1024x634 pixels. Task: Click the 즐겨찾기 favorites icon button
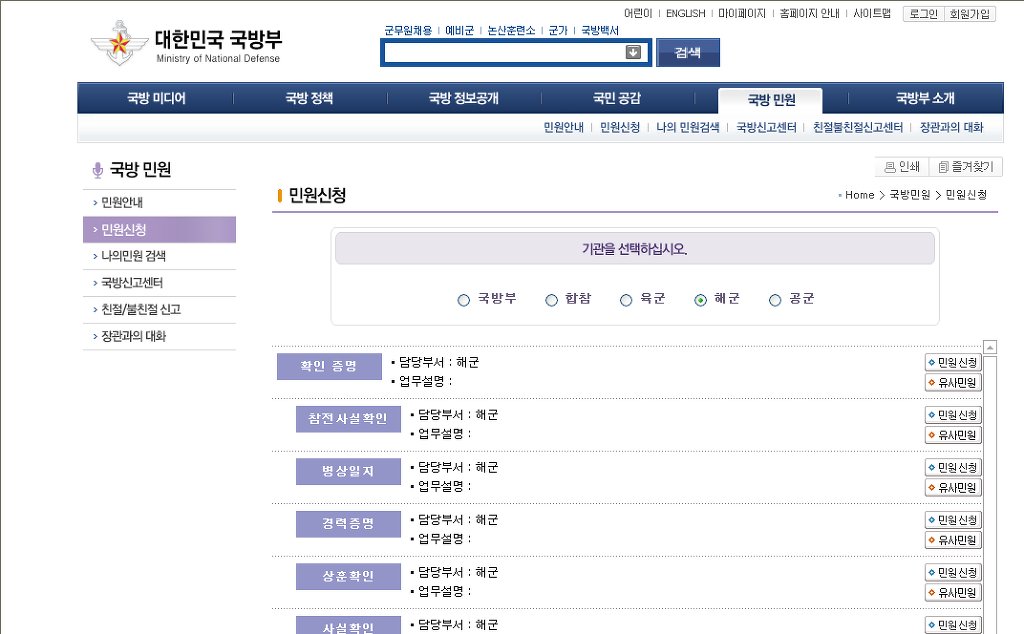tap(965, 167)
